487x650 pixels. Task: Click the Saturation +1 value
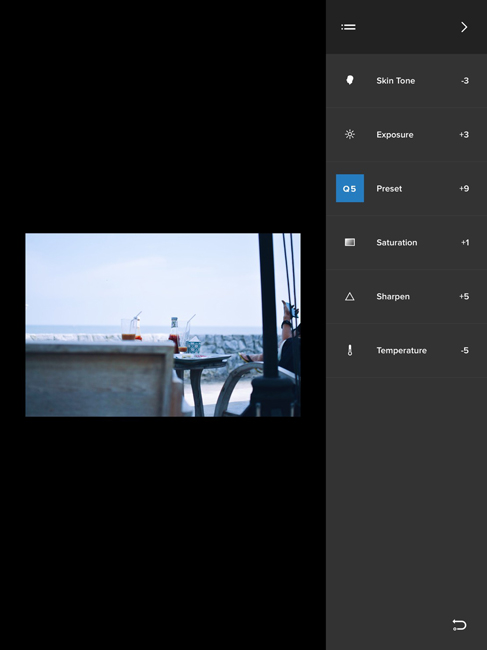pos(465,243)
